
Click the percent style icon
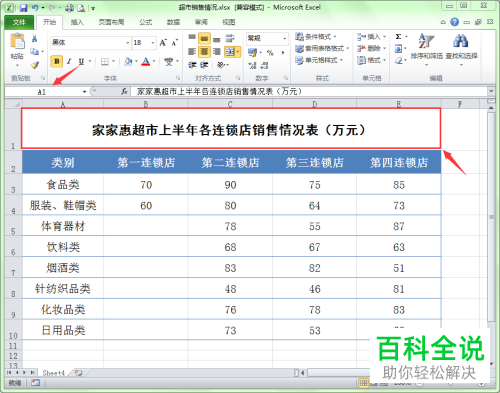tap(270, 53)
